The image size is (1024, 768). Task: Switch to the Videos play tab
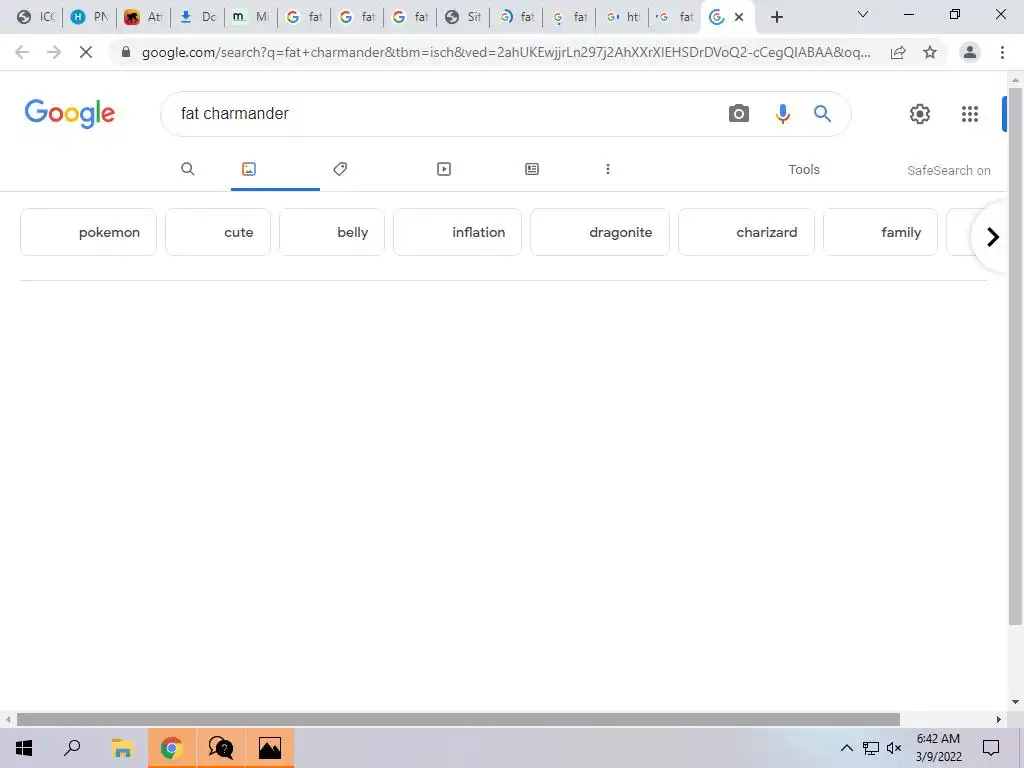(444, 169)
